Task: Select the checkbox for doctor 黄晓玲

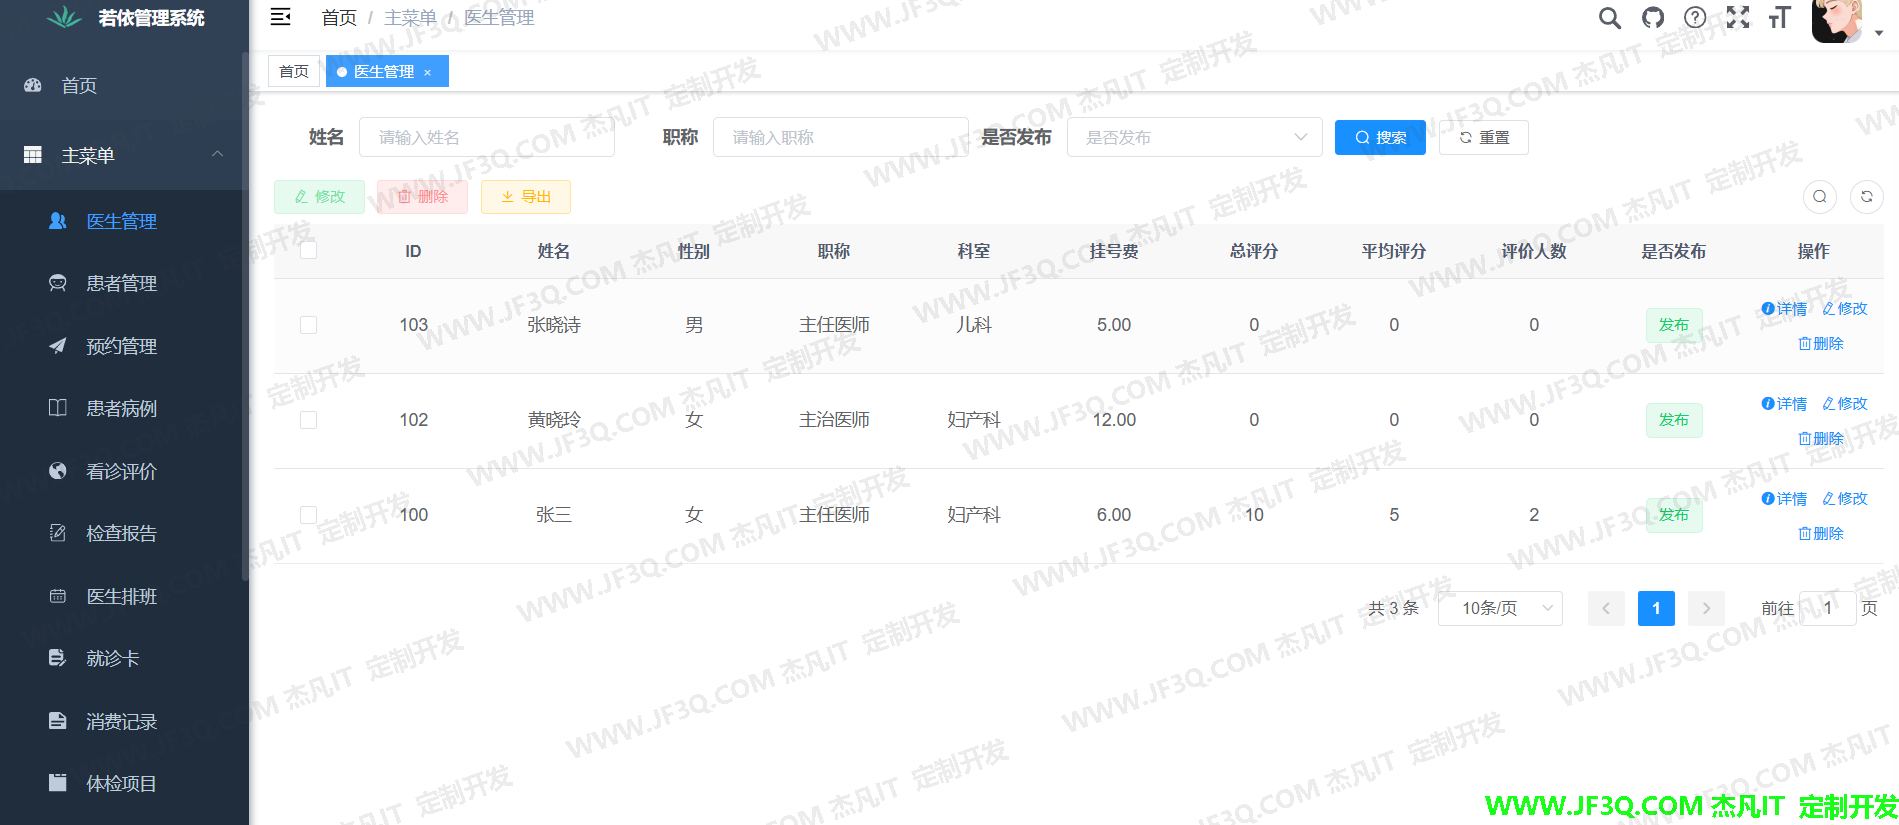Action: pos(308,420)
